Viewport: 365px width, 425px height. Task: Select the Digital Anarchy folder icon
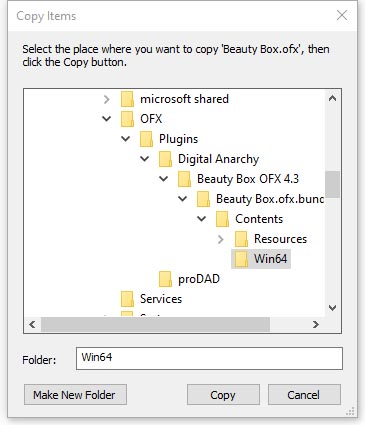(x=165, y=159)
